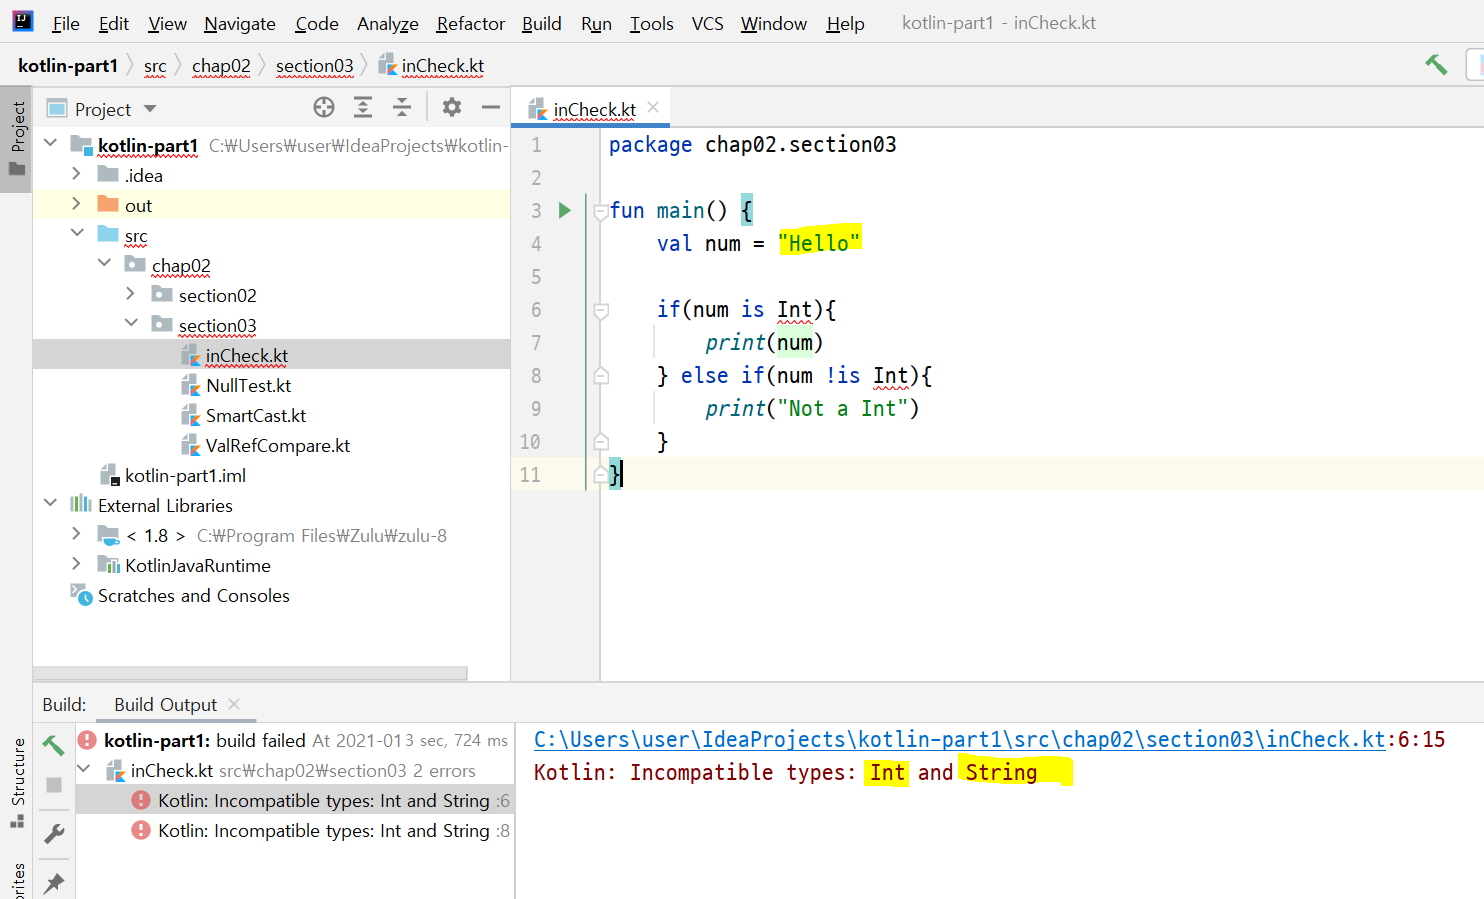Expand the .idea folder

pyautogui.click(x=76, y=173)
